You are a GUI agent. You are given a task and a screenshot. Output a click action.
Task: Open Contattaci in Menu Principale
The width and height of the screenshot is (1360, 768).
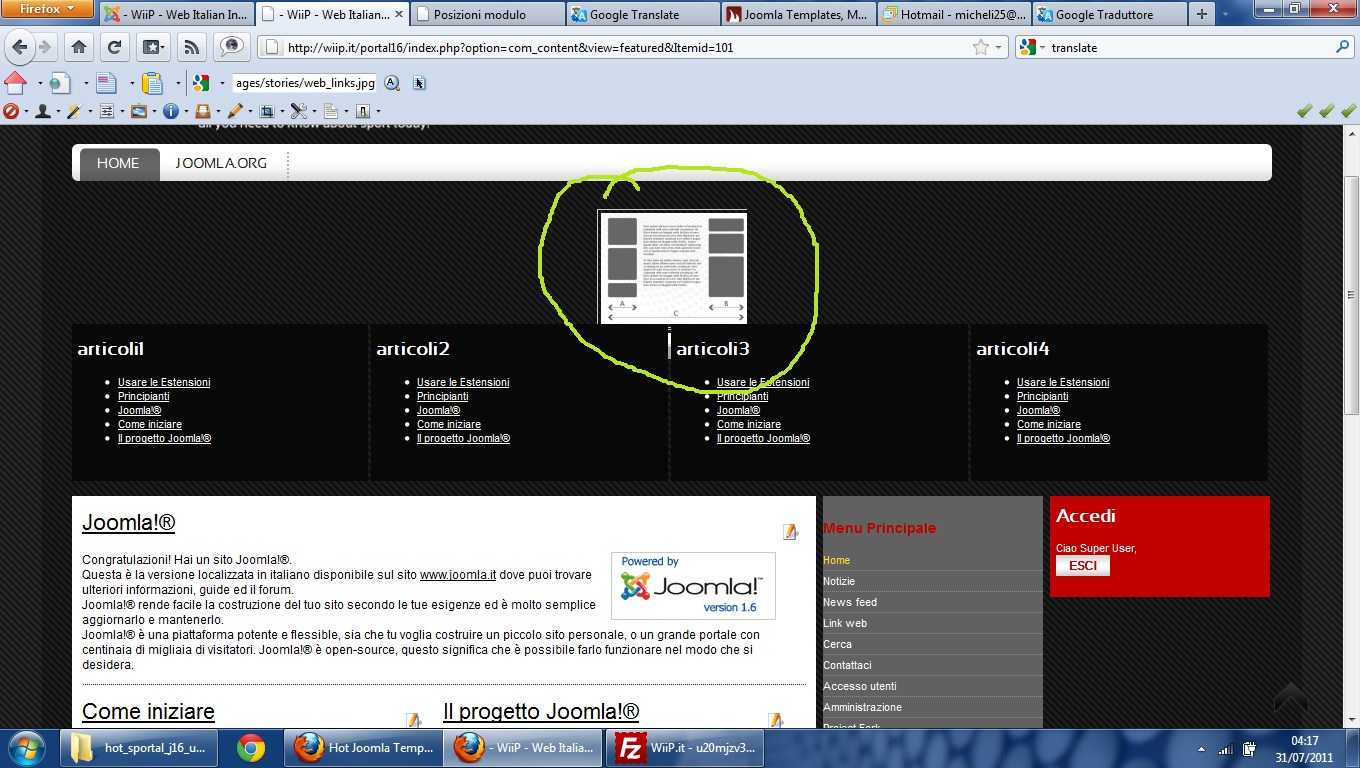[847, 665]
